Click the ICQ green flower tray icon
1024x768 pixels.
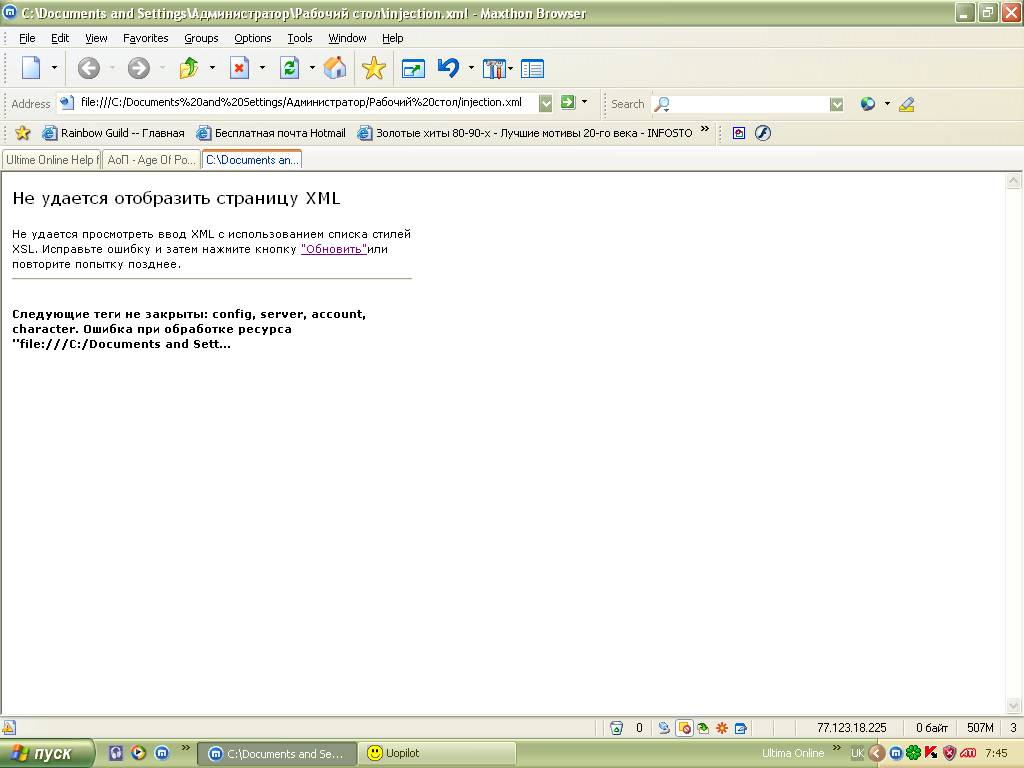tap(914, 753)
